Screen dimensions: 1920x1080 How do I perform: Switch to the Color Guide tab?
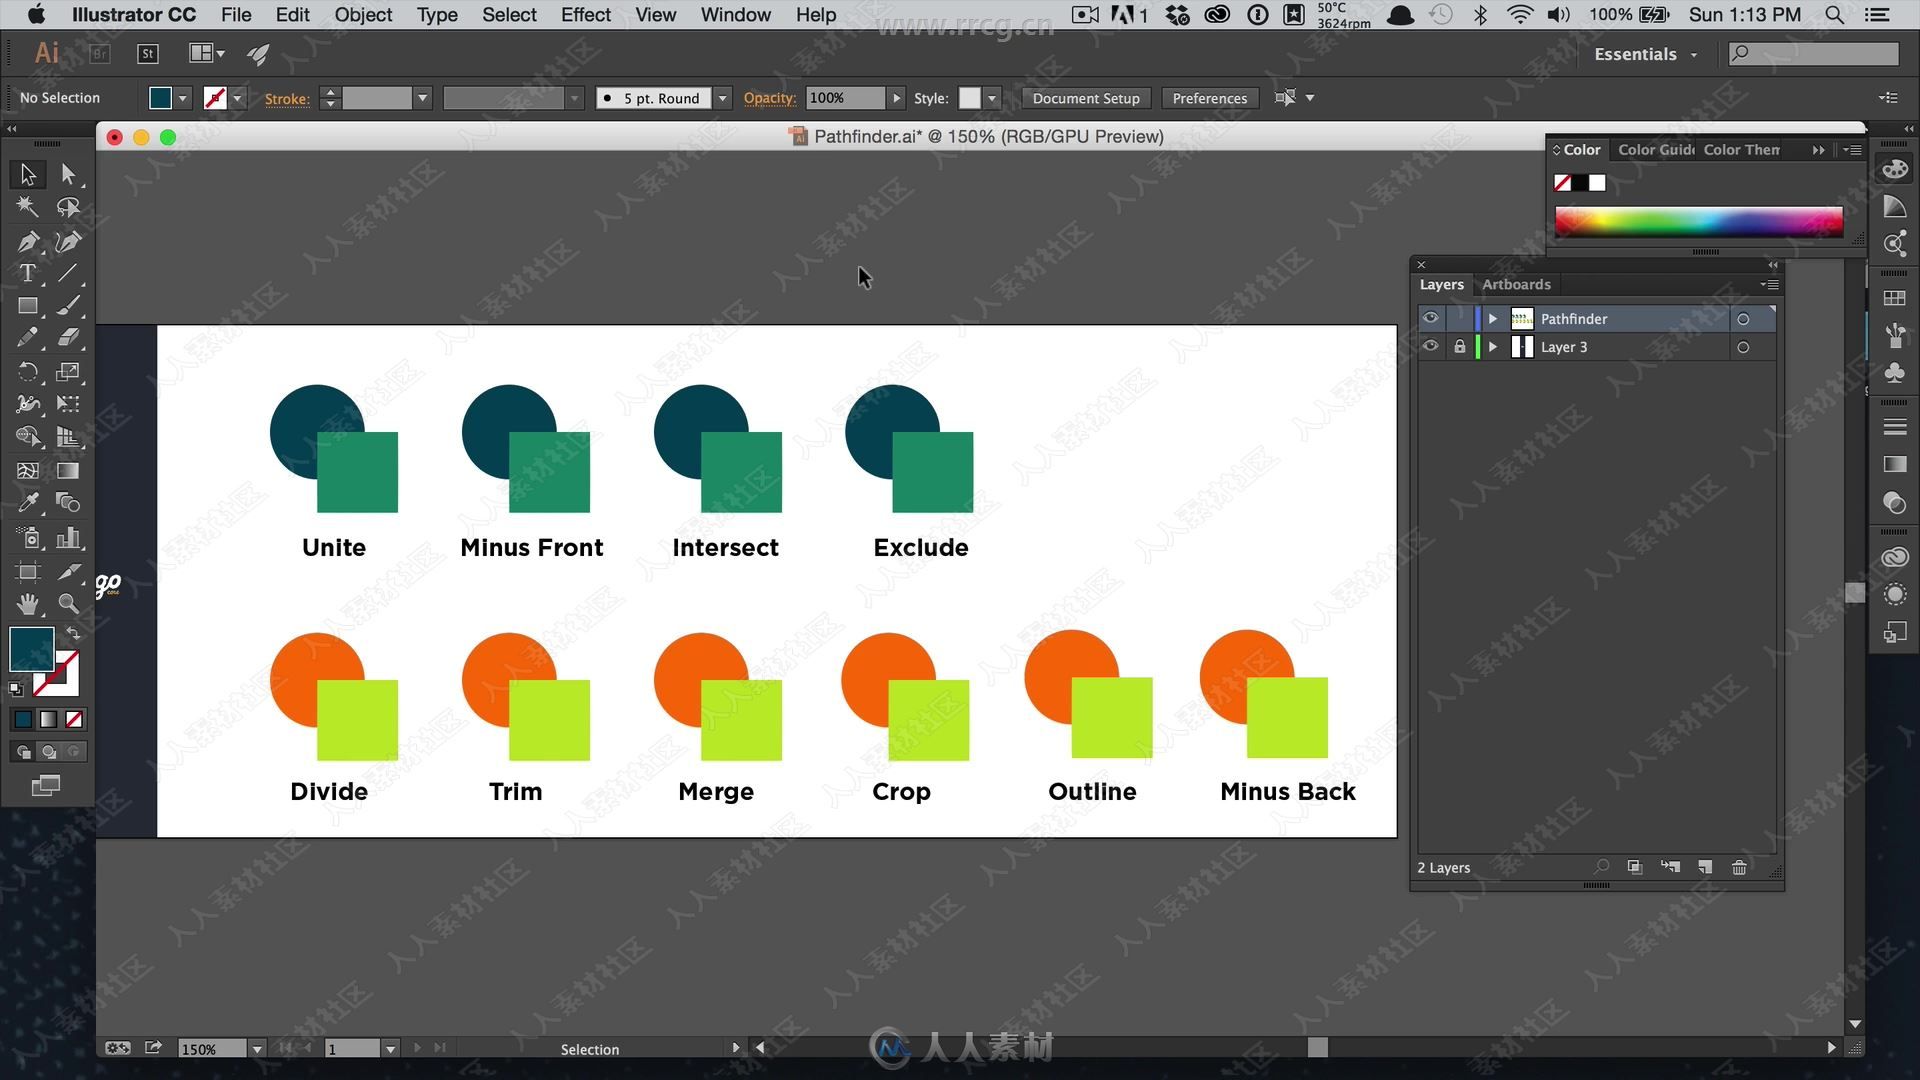[1654, 149]
